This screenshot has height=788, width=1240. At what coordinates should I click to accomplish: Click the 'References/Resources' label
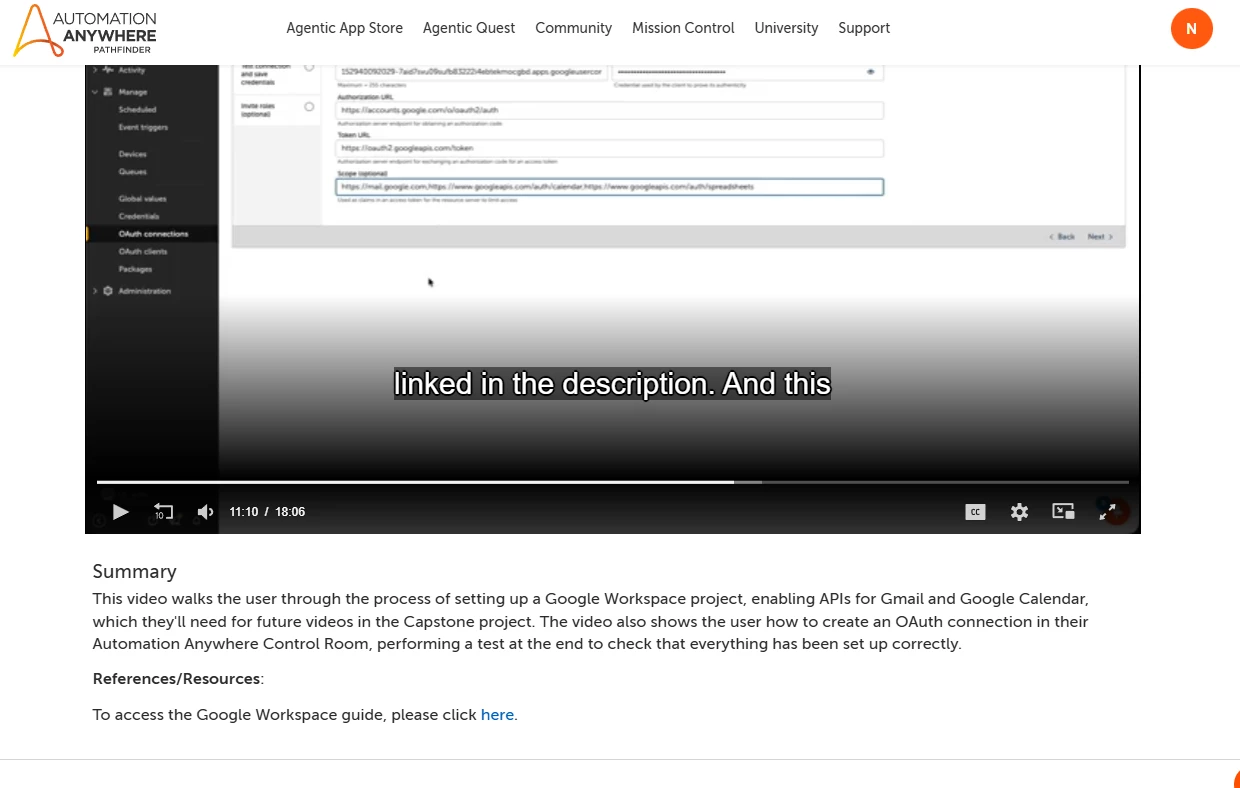(176, 679)
